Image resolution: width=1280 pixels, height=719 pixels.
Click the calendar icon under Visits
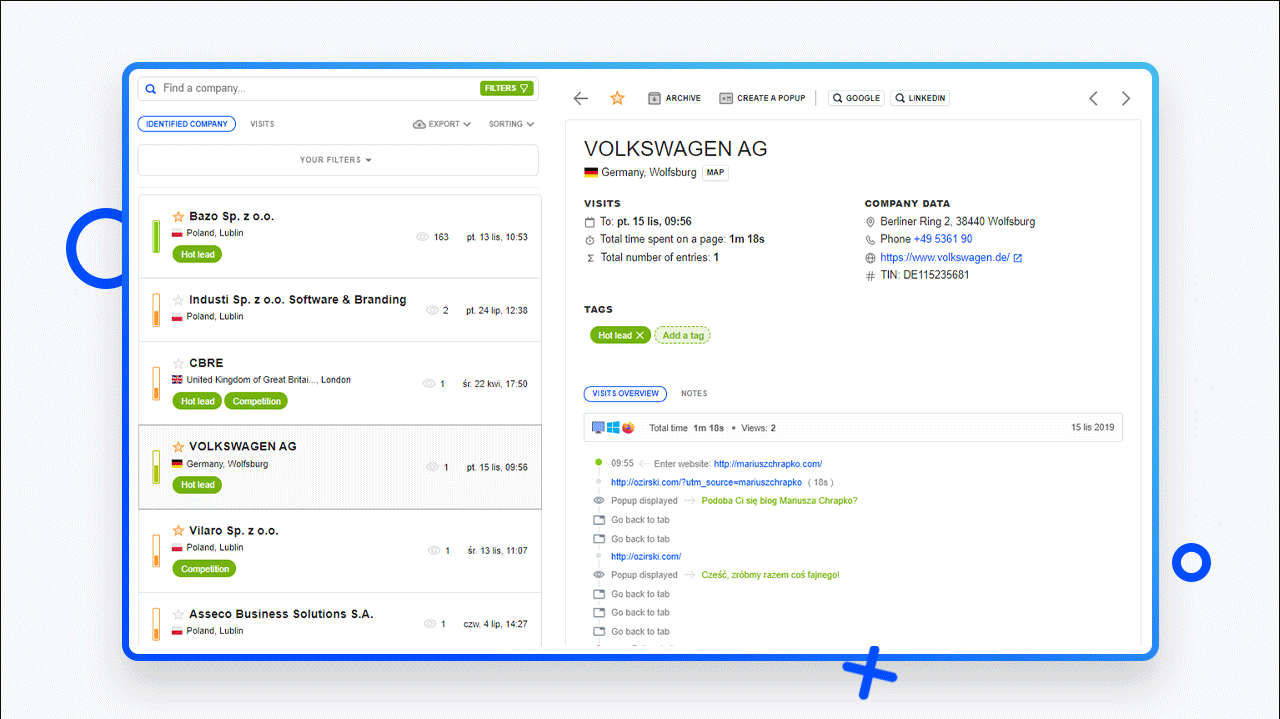coord(590,222)
